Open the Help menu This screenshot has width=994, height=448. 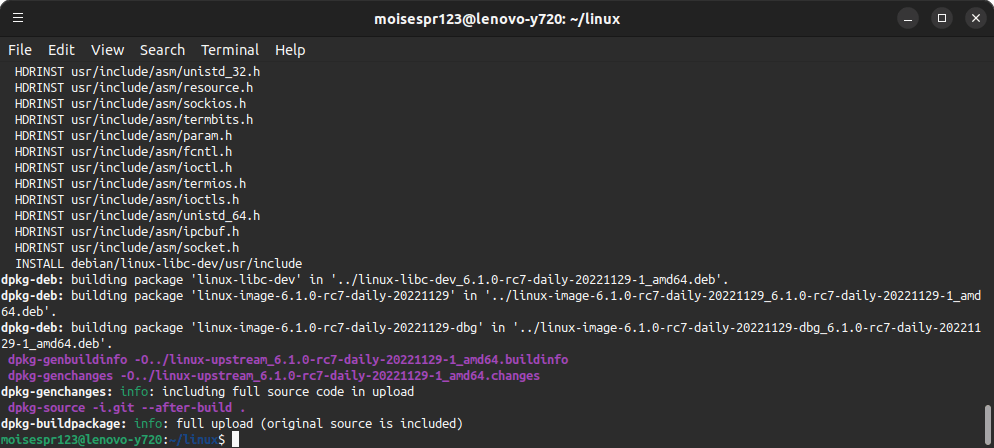click(x=290, y=50)
